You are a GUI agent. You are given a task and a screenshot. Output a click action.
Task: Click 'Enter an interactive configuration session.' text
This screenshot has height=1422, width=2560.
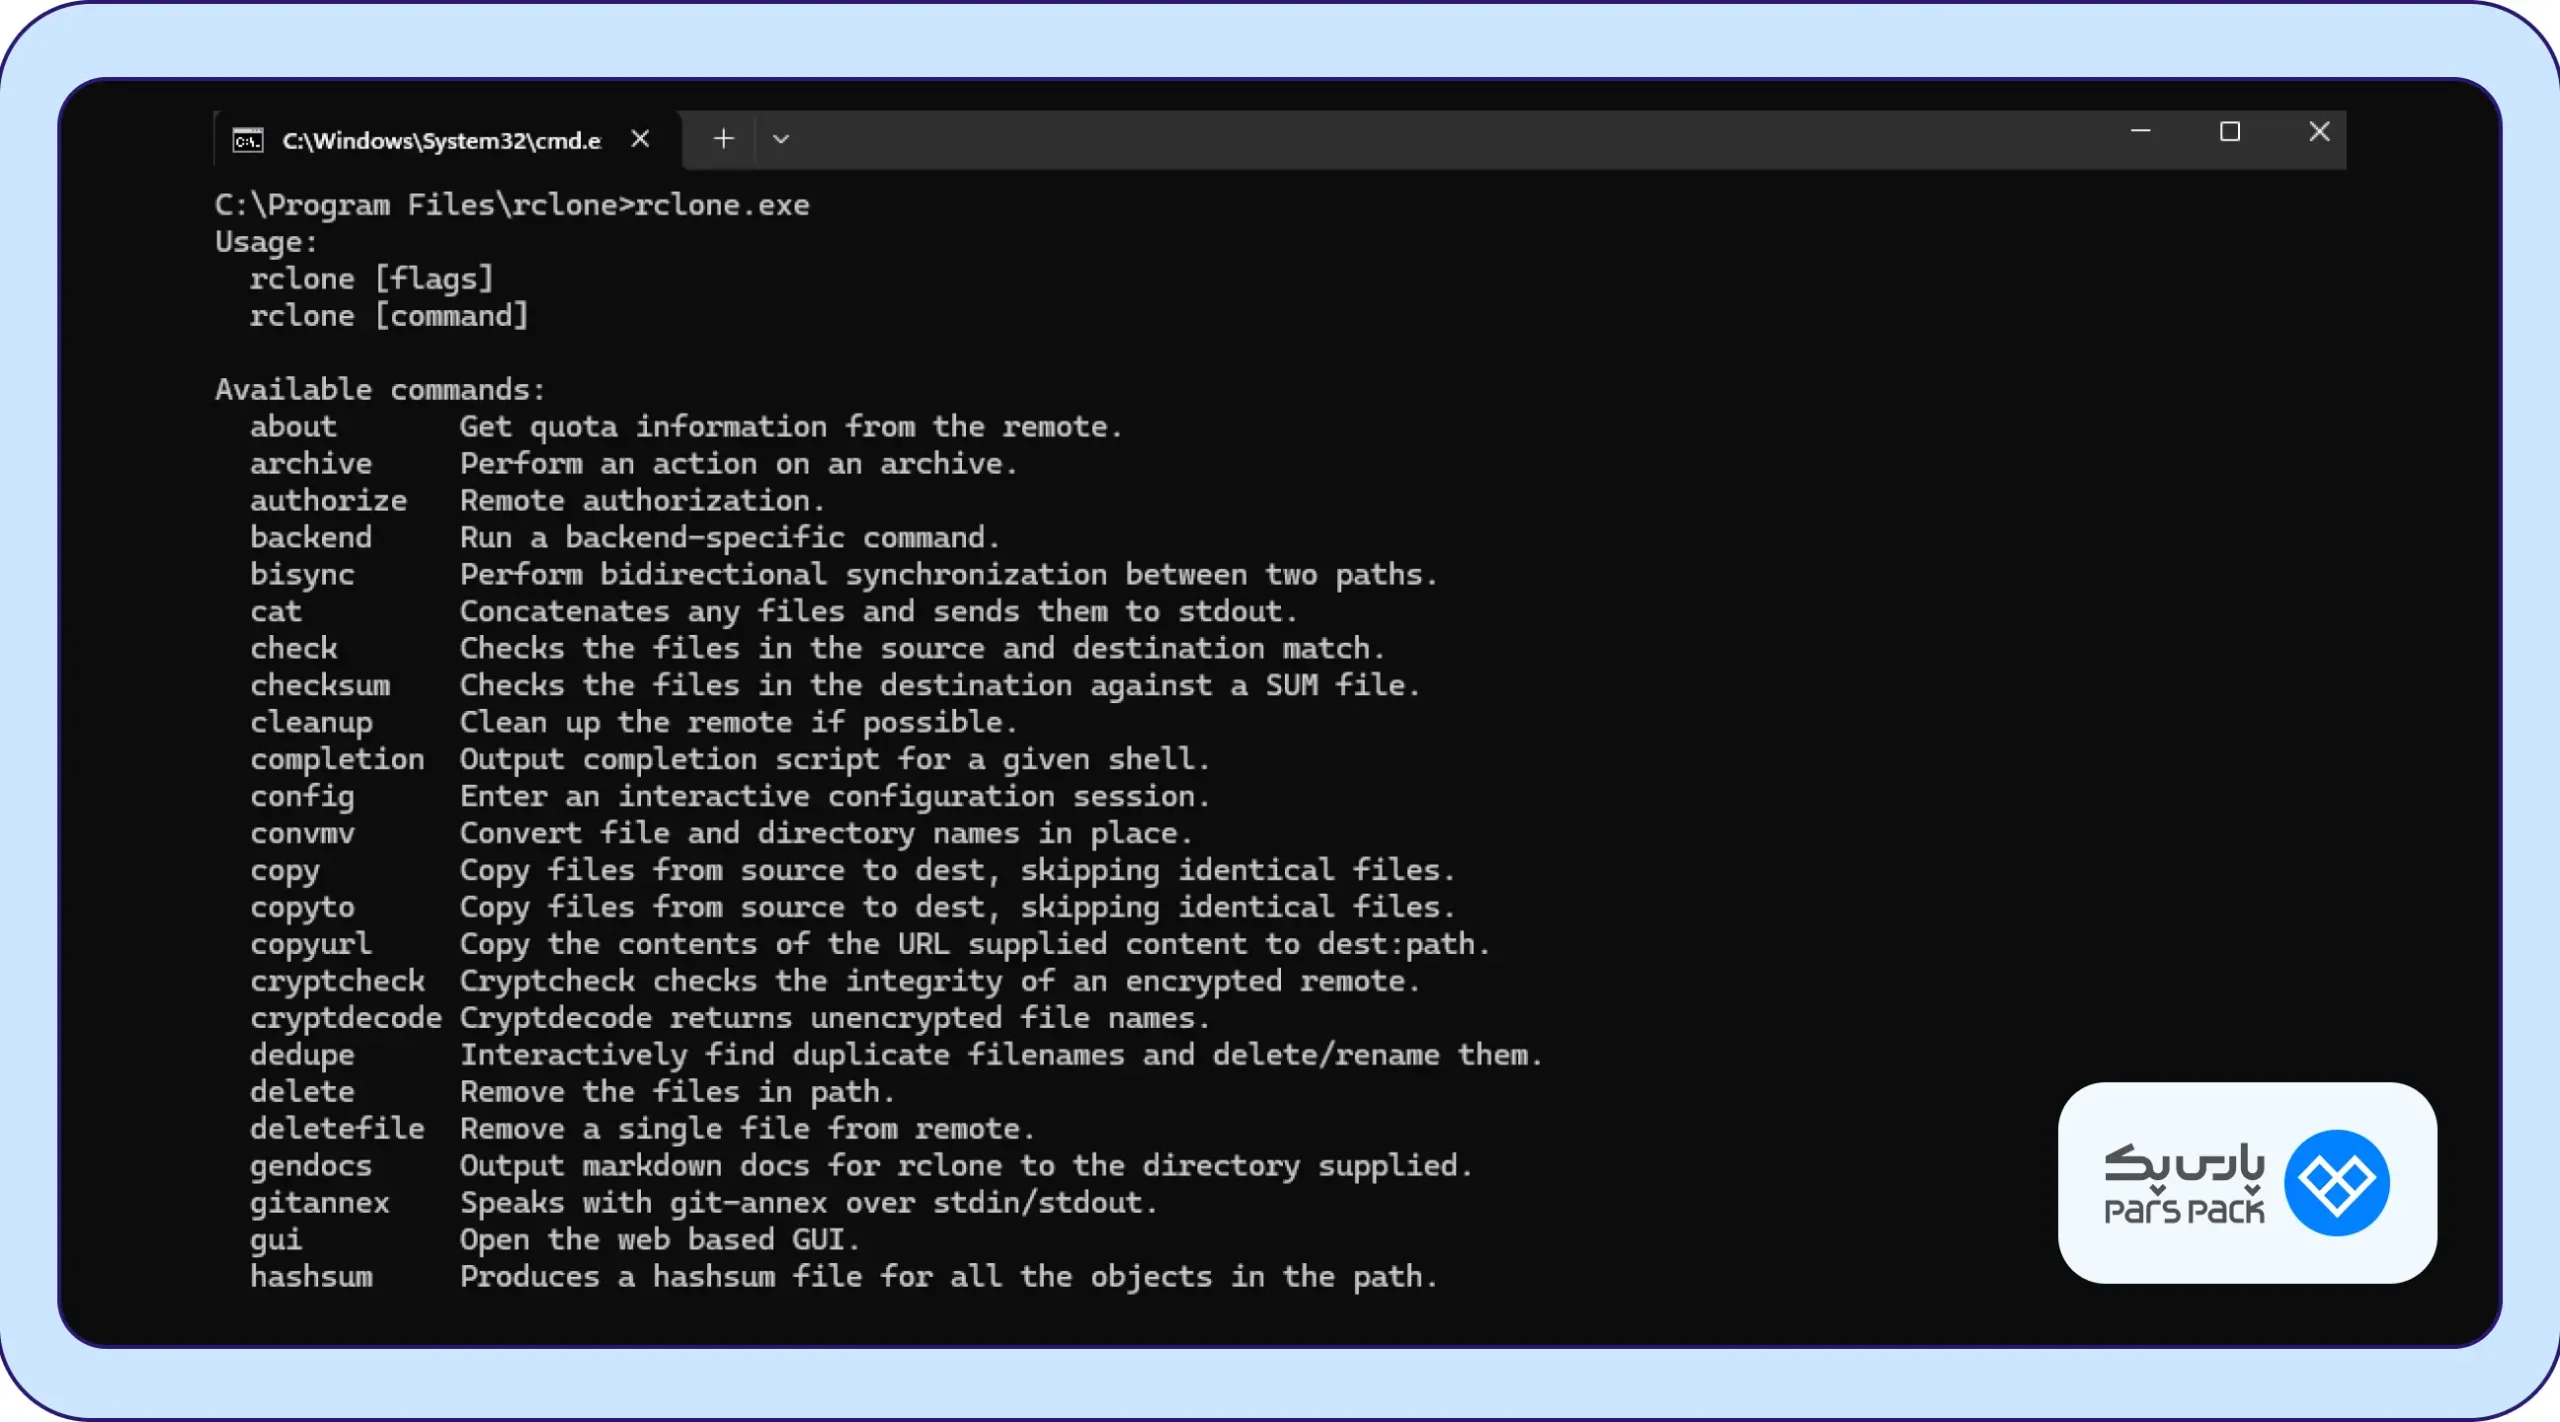pos(835,797)
